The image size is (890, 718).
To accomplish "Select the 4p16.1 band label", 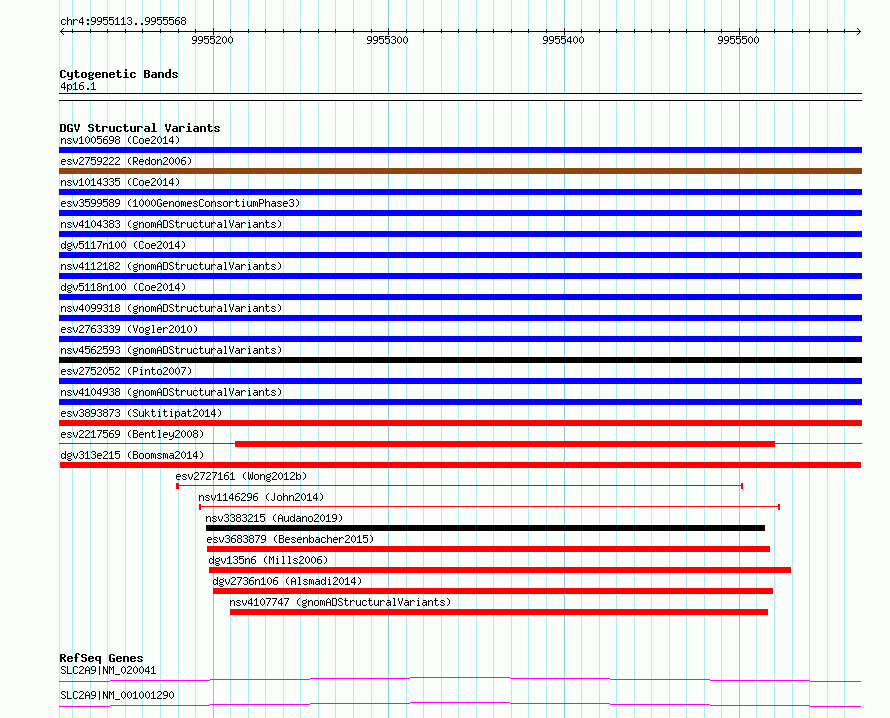I will point(78,86).
